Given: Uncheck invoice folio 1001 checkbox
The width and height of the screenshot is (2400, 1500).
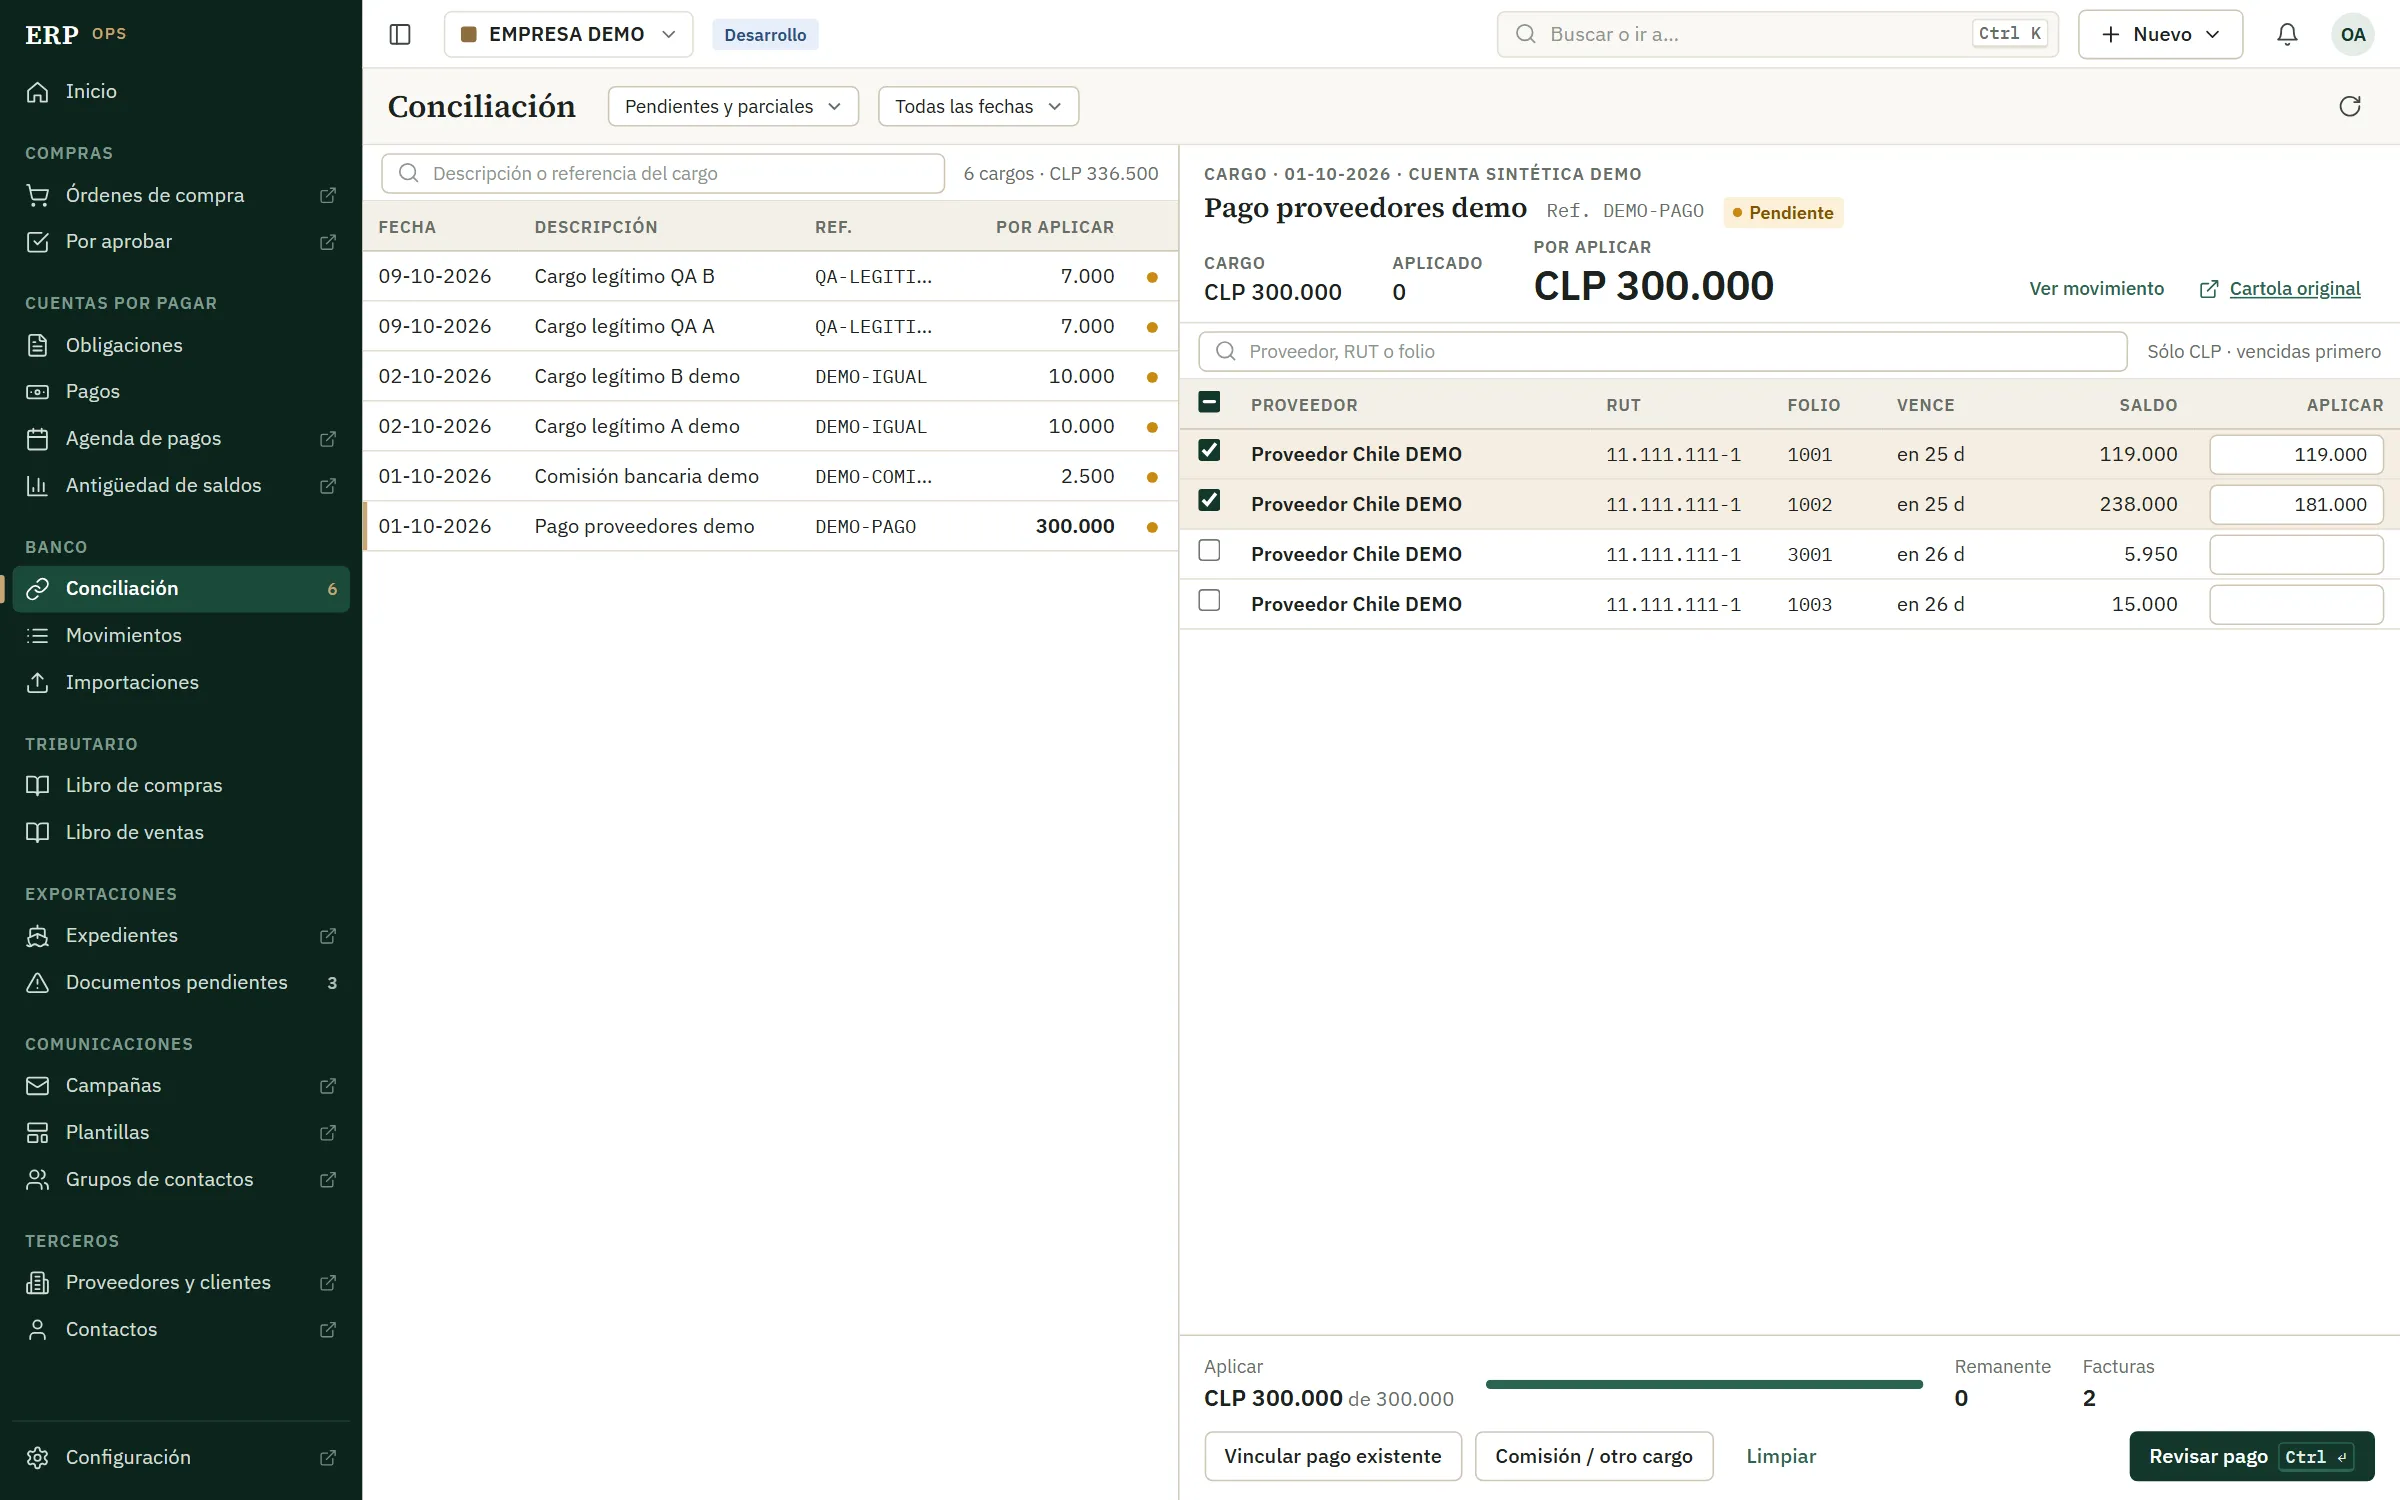Looking at the screenshot, I should [1209, 450].
